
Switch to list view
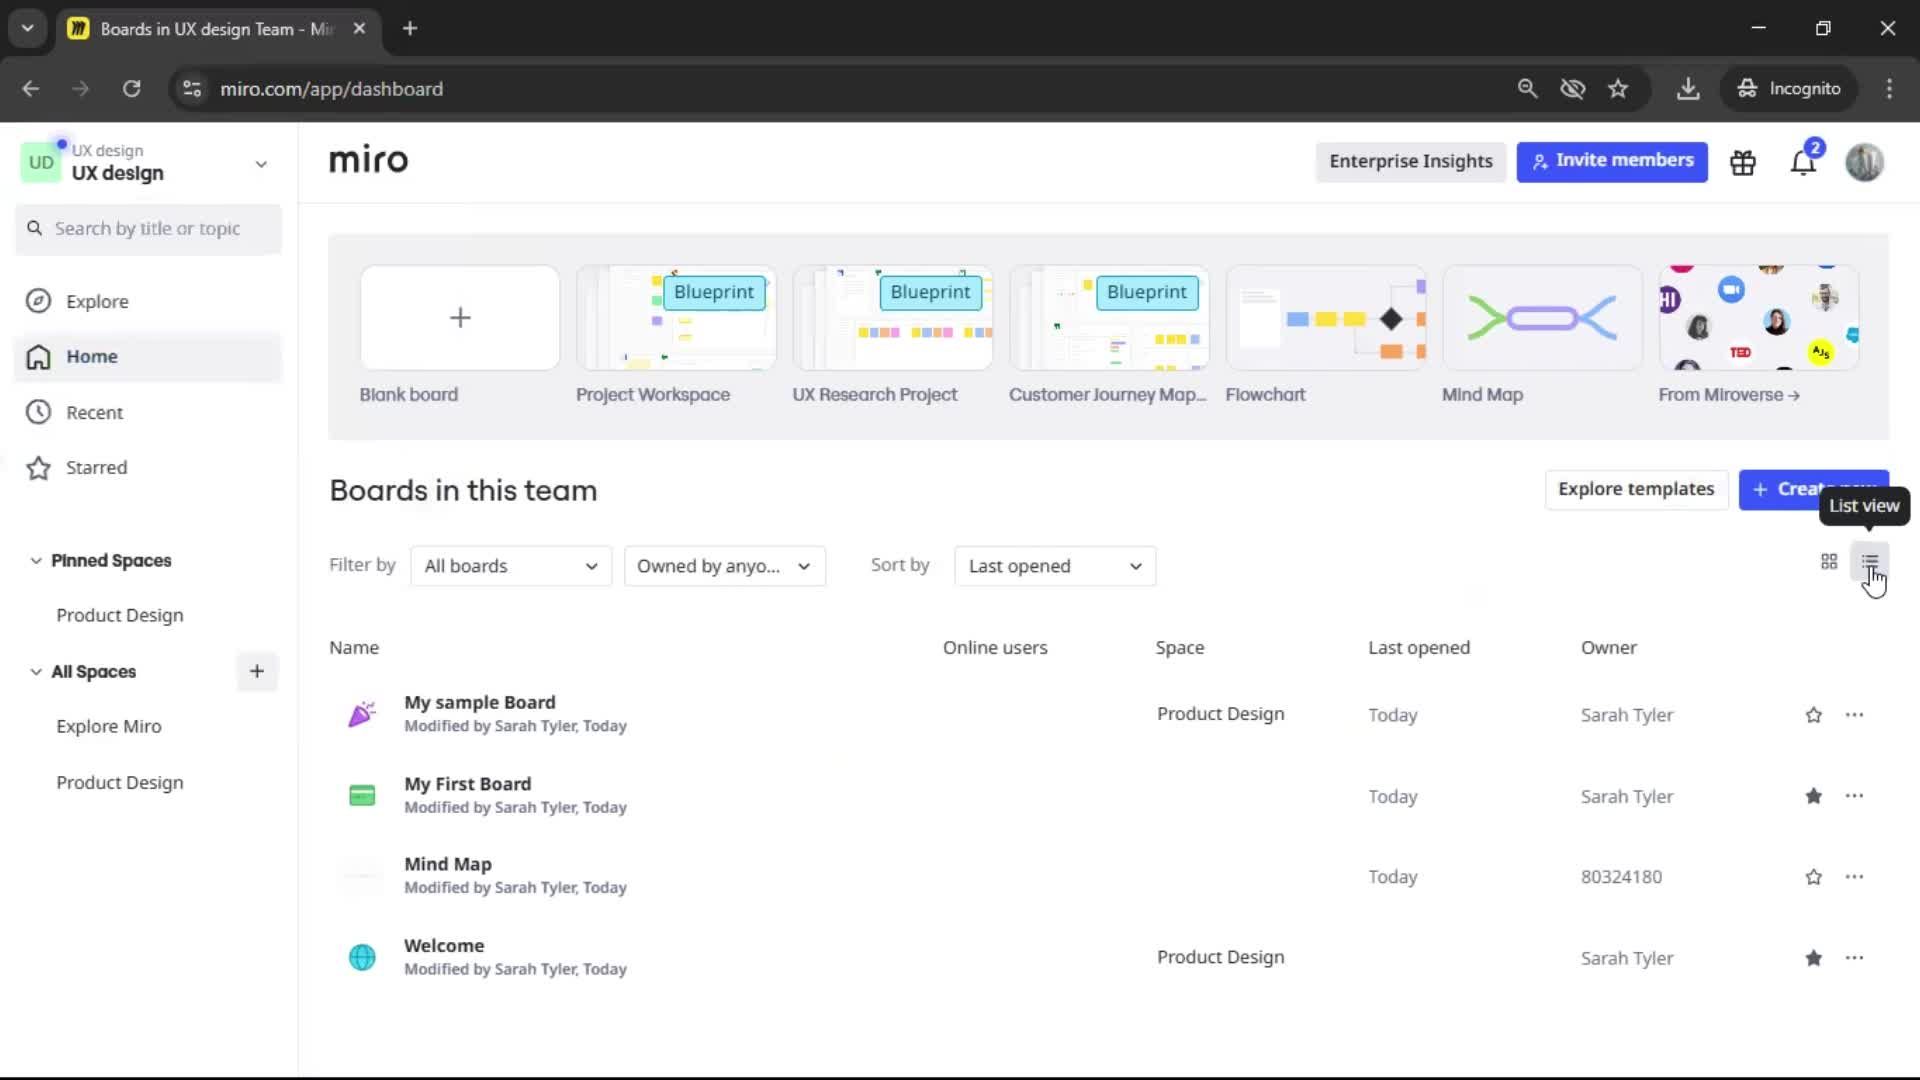coord(1870,562)
